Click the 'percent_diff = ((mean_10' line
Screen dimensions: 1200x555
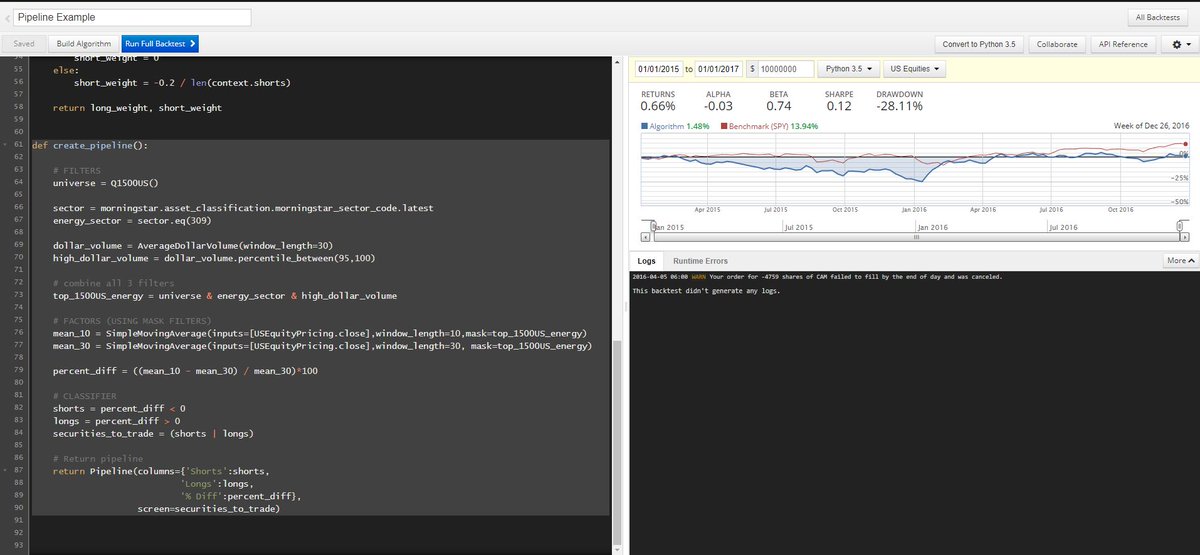tap(184, 370)
